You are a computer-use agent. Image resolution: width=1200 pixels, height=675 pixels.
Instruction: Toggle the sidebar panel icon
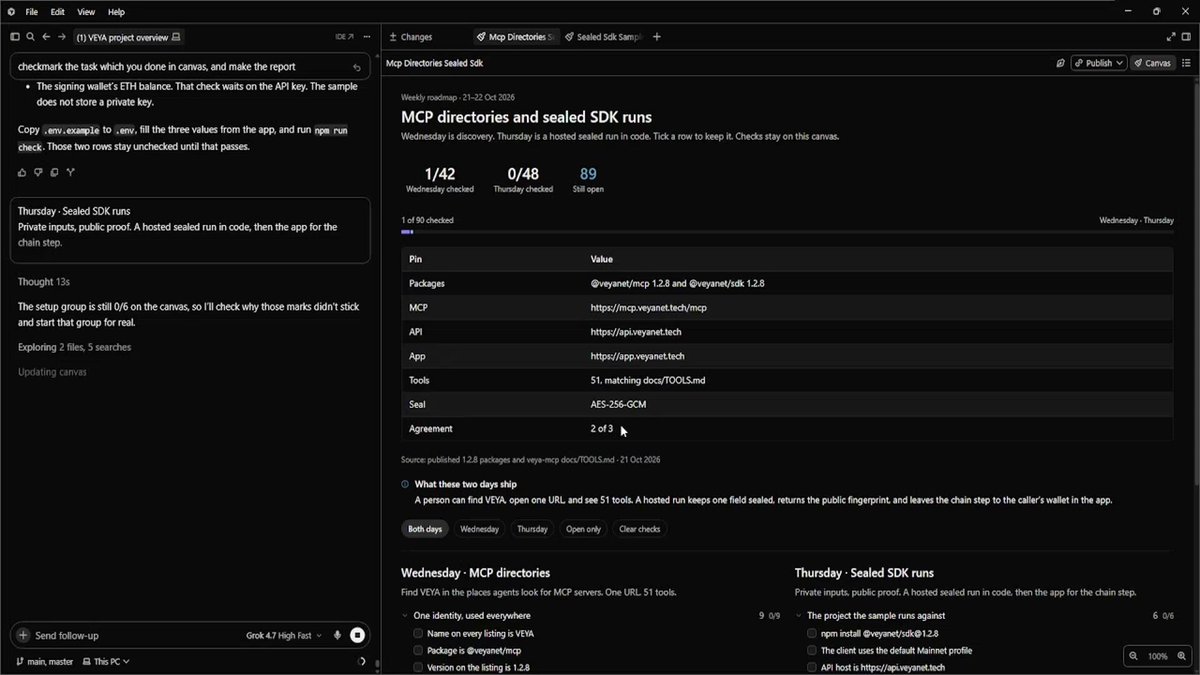[x=15, y=37]
